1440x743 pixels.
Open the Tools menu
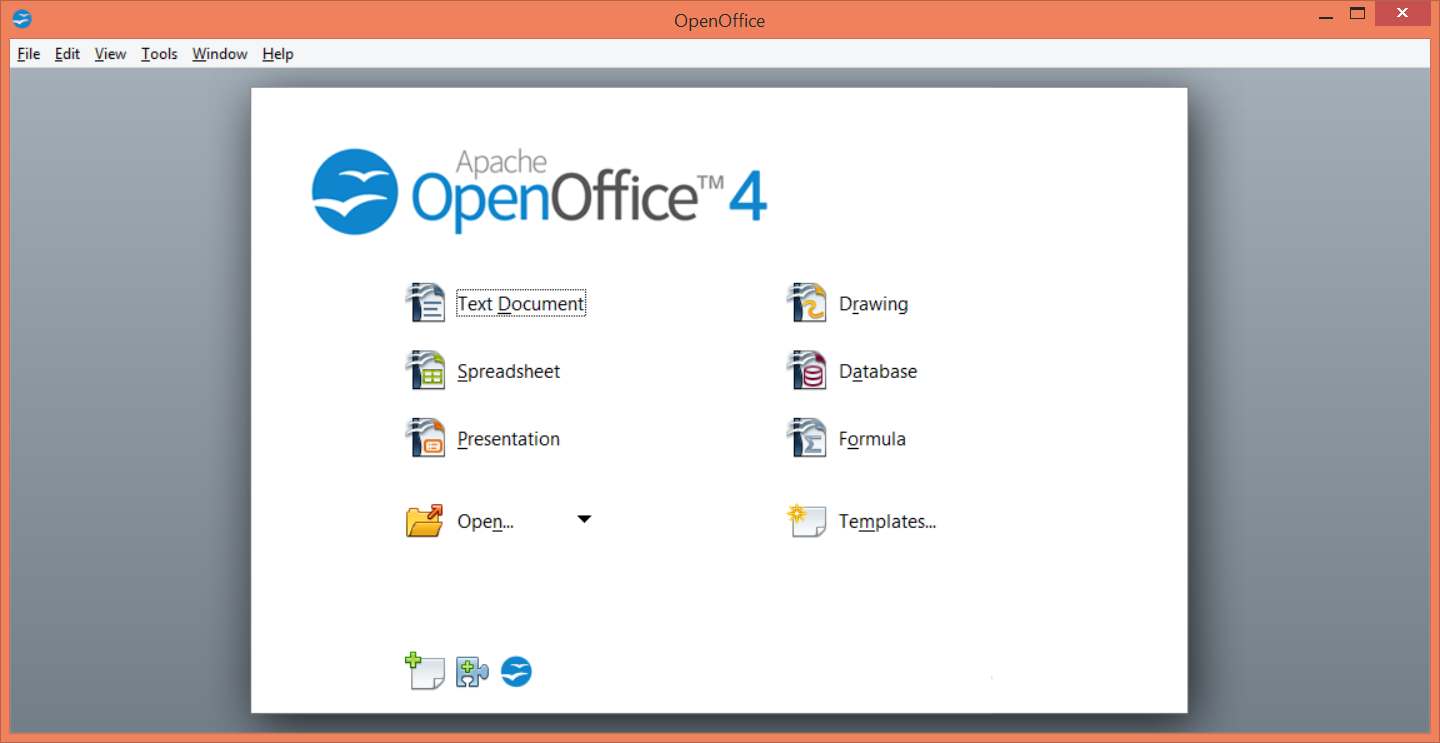click(x=159, y=54)
